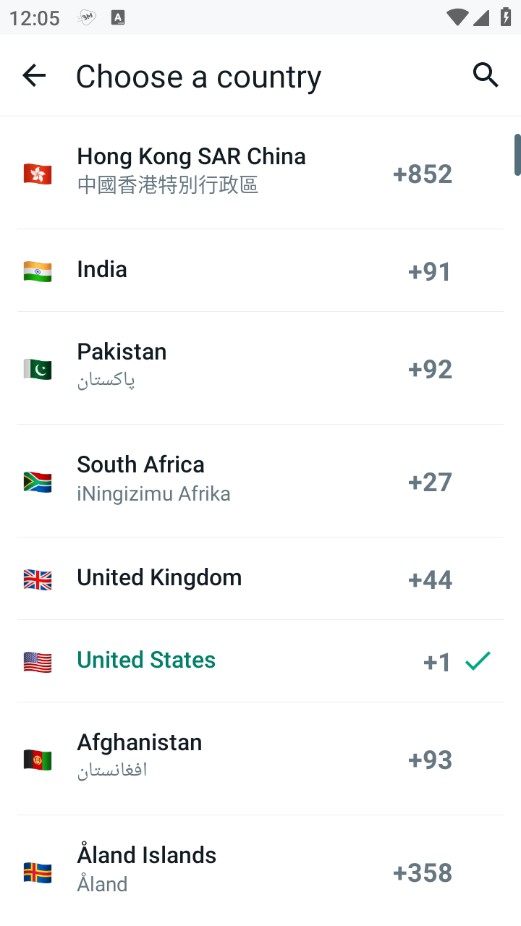Click the United States flag icon
Image resolution: width=521 pixels, height=926 pixels.
click(38, 662)
